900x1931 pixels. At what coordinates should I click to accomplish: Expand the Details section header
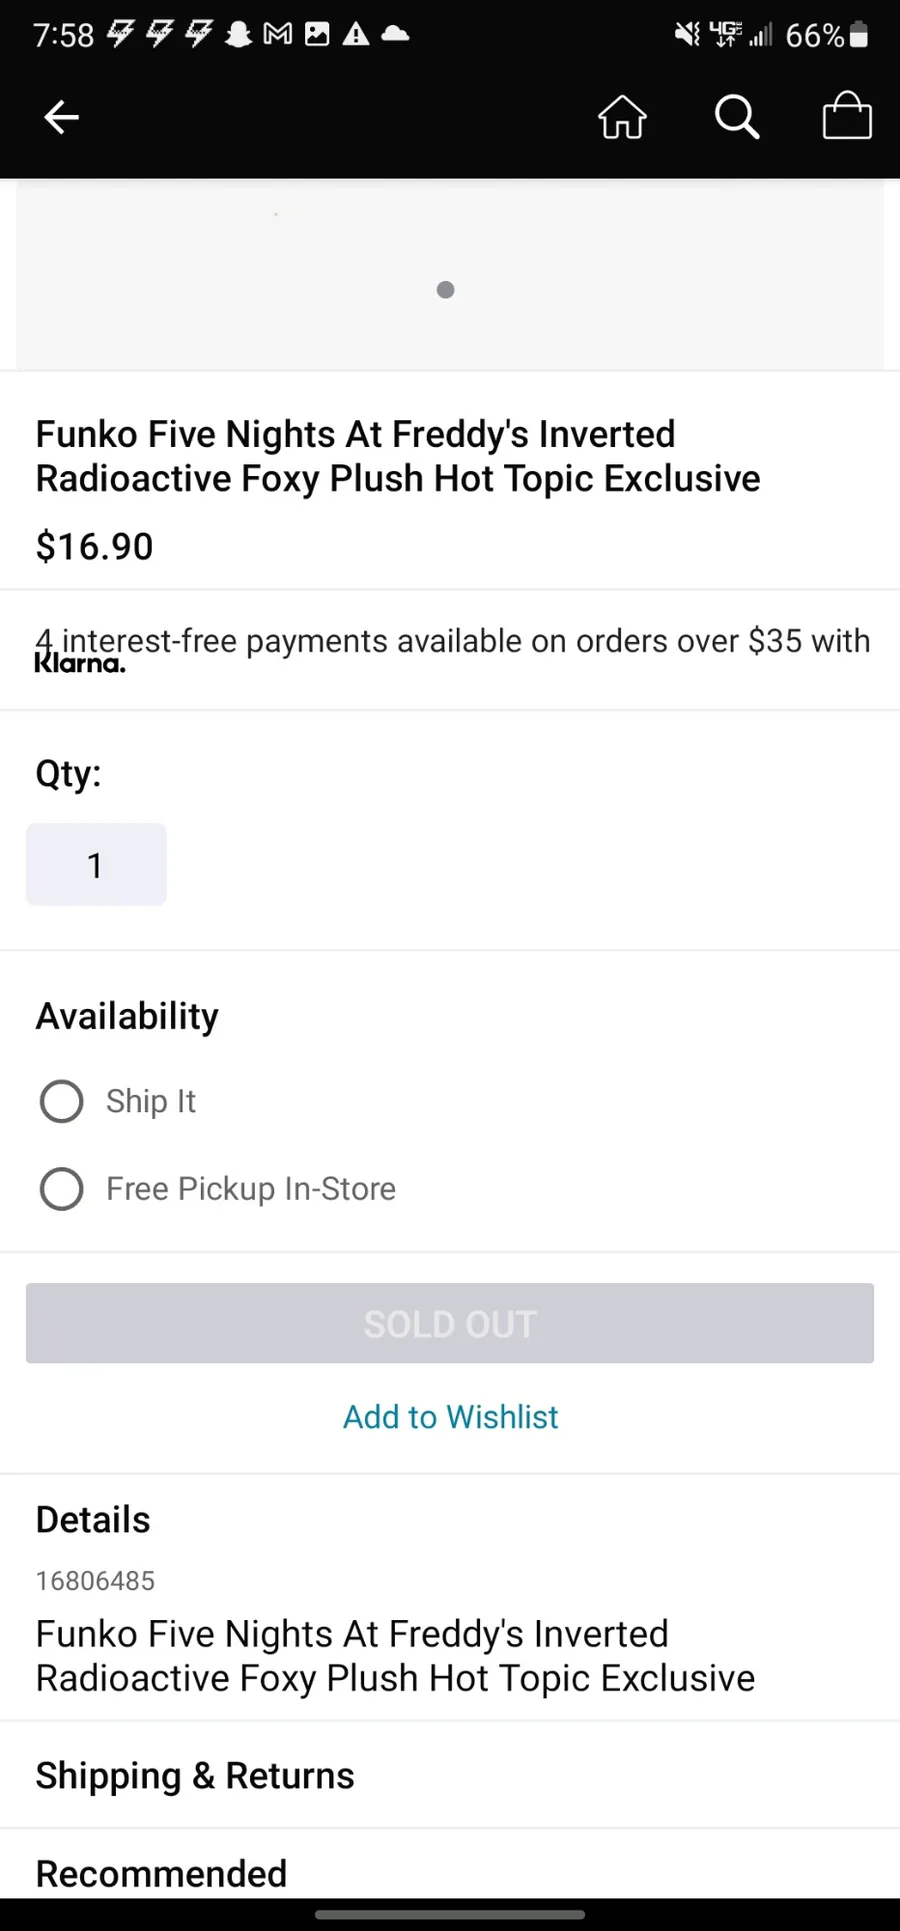[x=93, y=1520]
